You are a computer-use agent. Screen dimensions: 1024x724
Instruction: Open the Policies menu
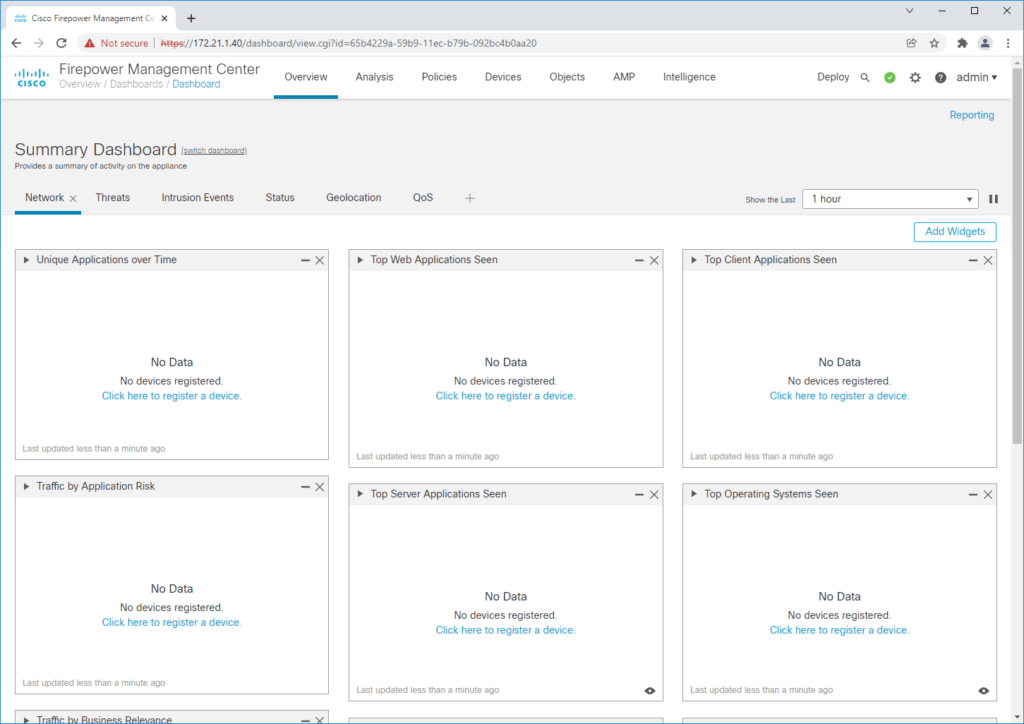(x=439, y=77)
